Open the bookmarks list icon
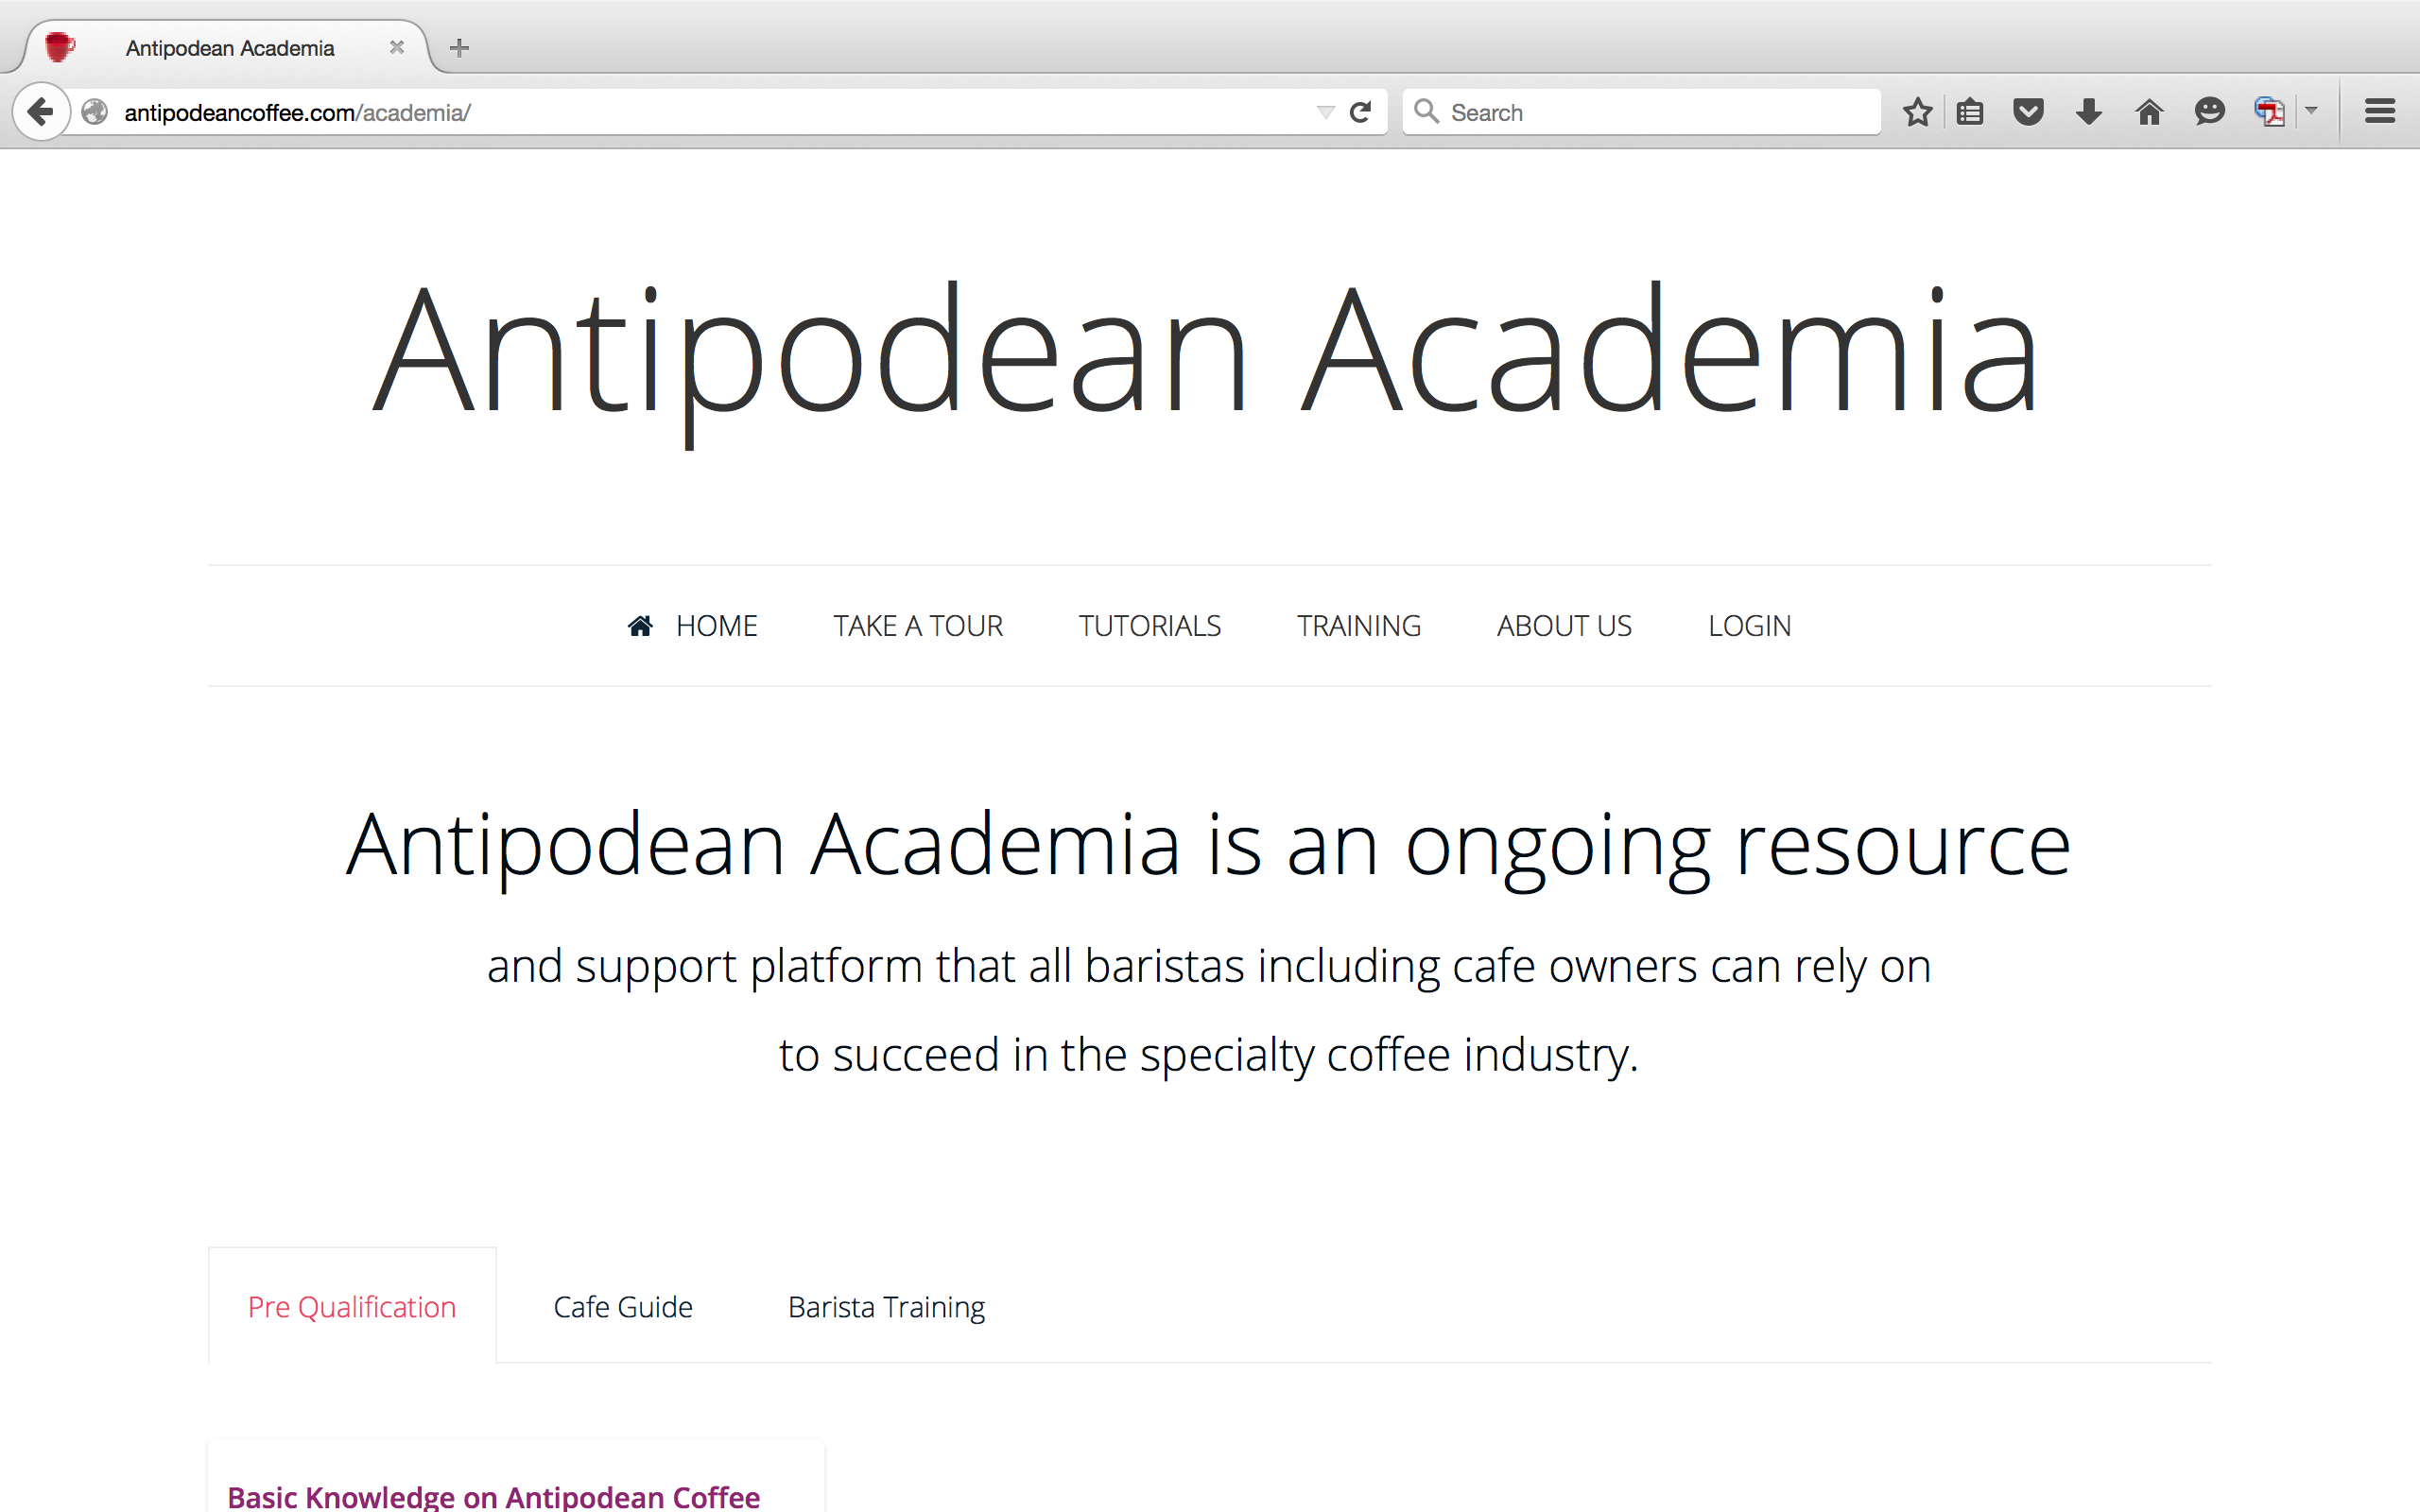 point(1970,112)
